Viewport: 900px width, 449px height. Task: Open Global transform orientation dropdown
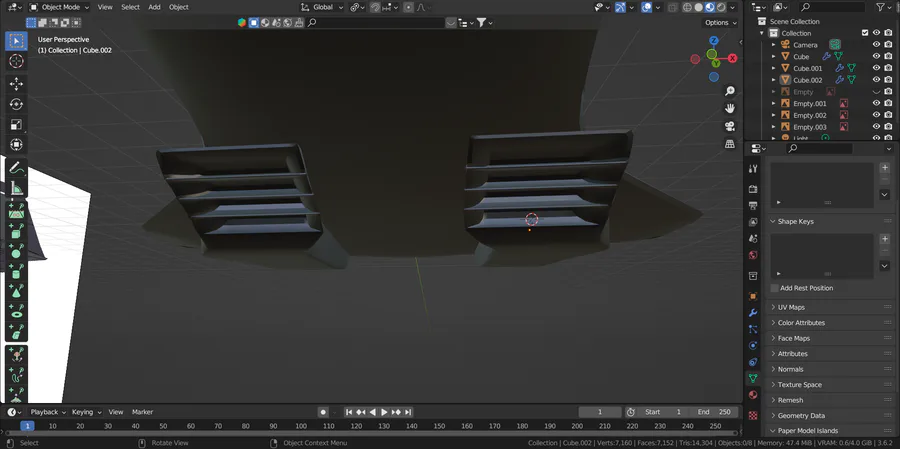coord(322,7)
